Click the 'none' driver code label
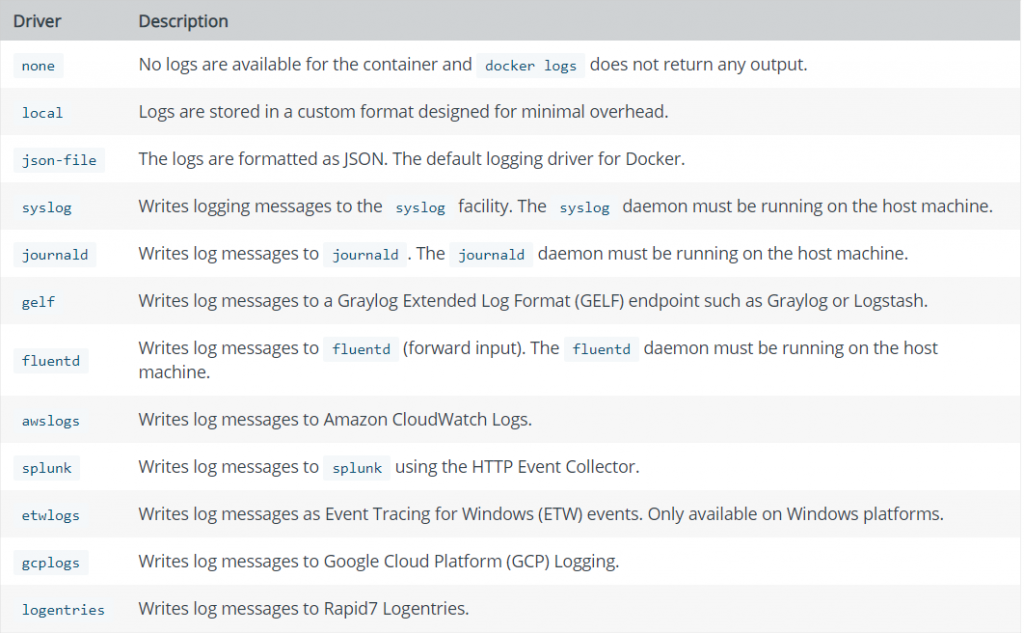This screenshot has width=1024, height=633. 38,66
